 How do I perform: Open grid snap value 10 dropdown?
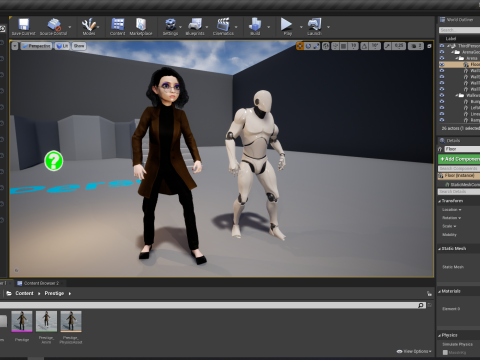(353, 46)
